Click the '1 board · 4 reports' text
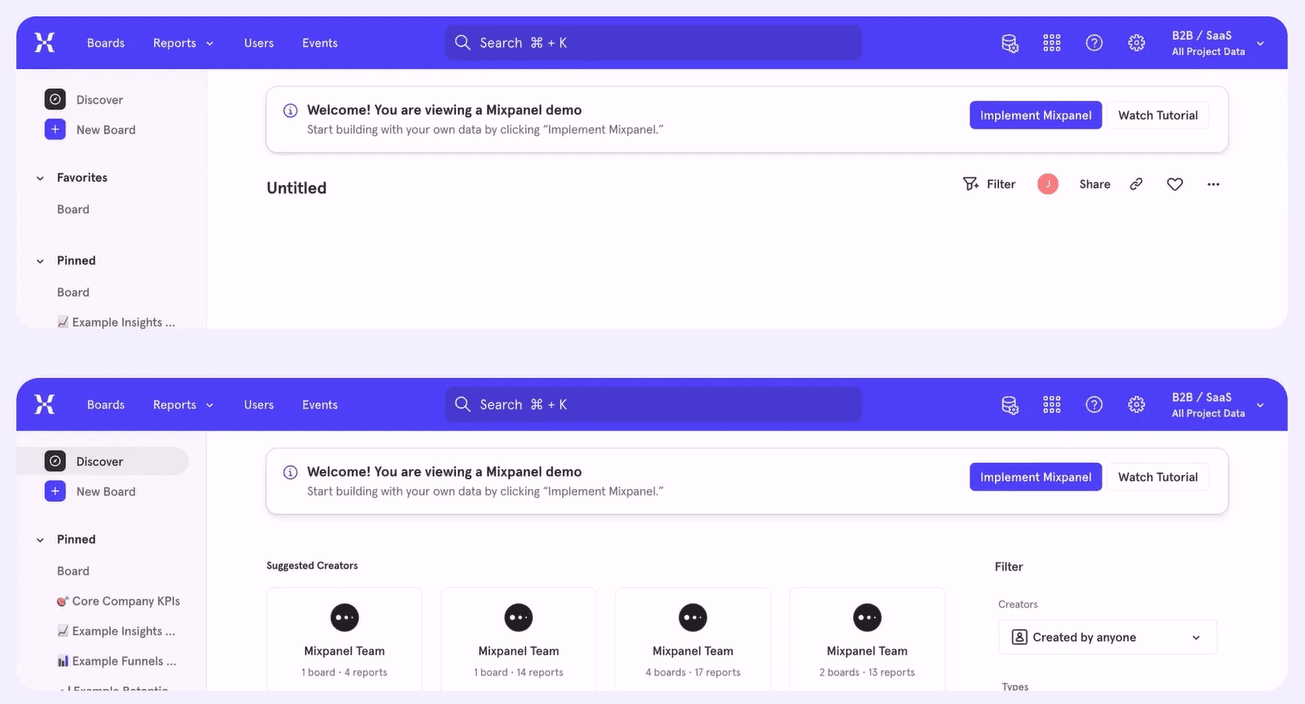This screenshot has width=1305, height=704. pyautogui.click(x=344, y=672)
